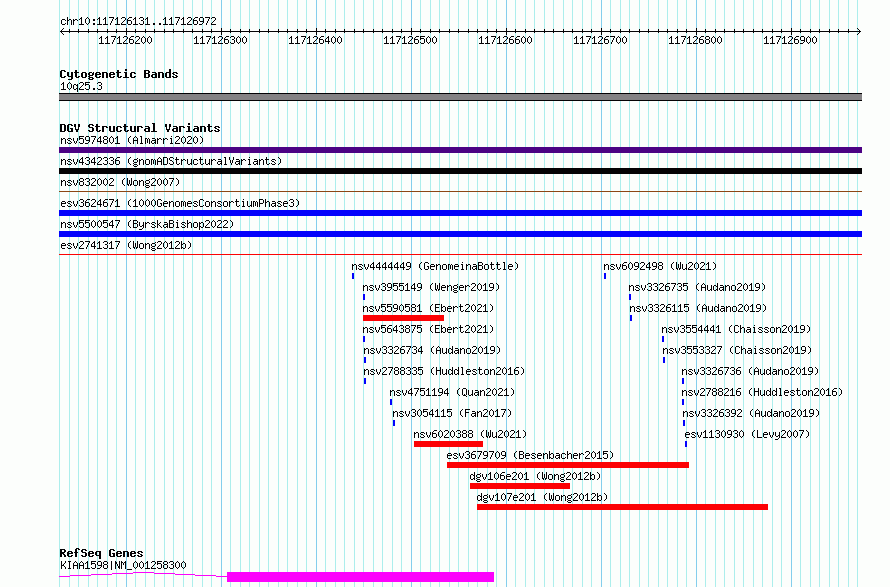
Task: Click the esv2741317 (Wong2012b) label
Action: [x=126, y=245]
